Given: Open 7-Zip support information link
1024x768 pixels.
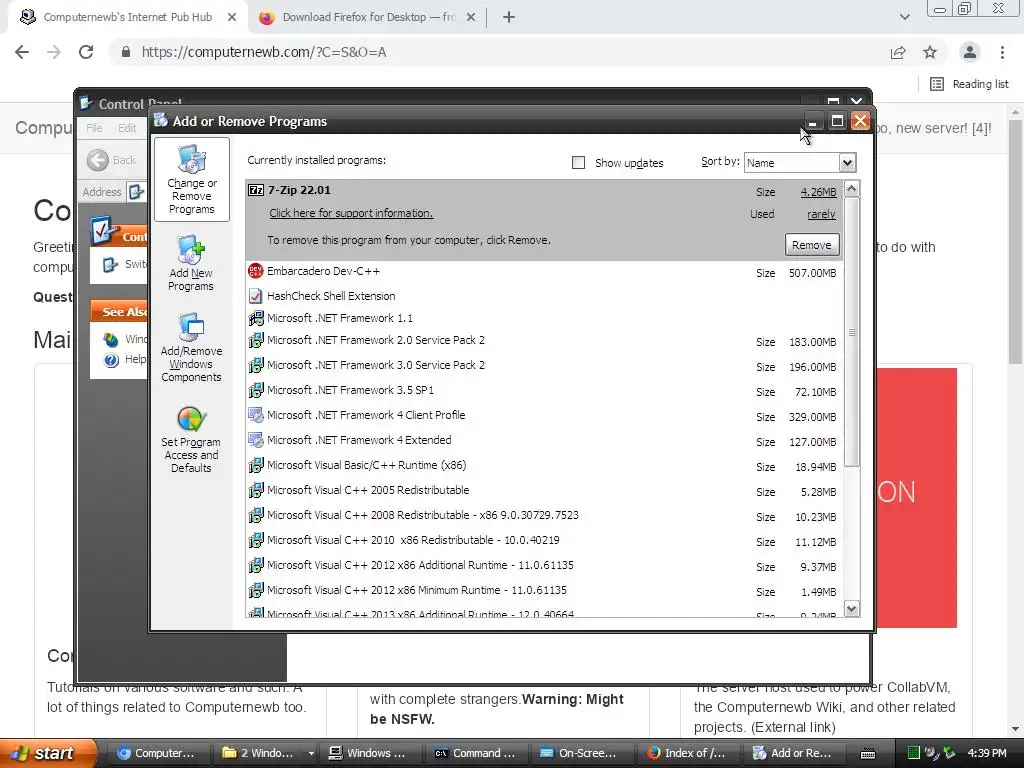Looking at the screenshot, I should click(x=351, y=213).
